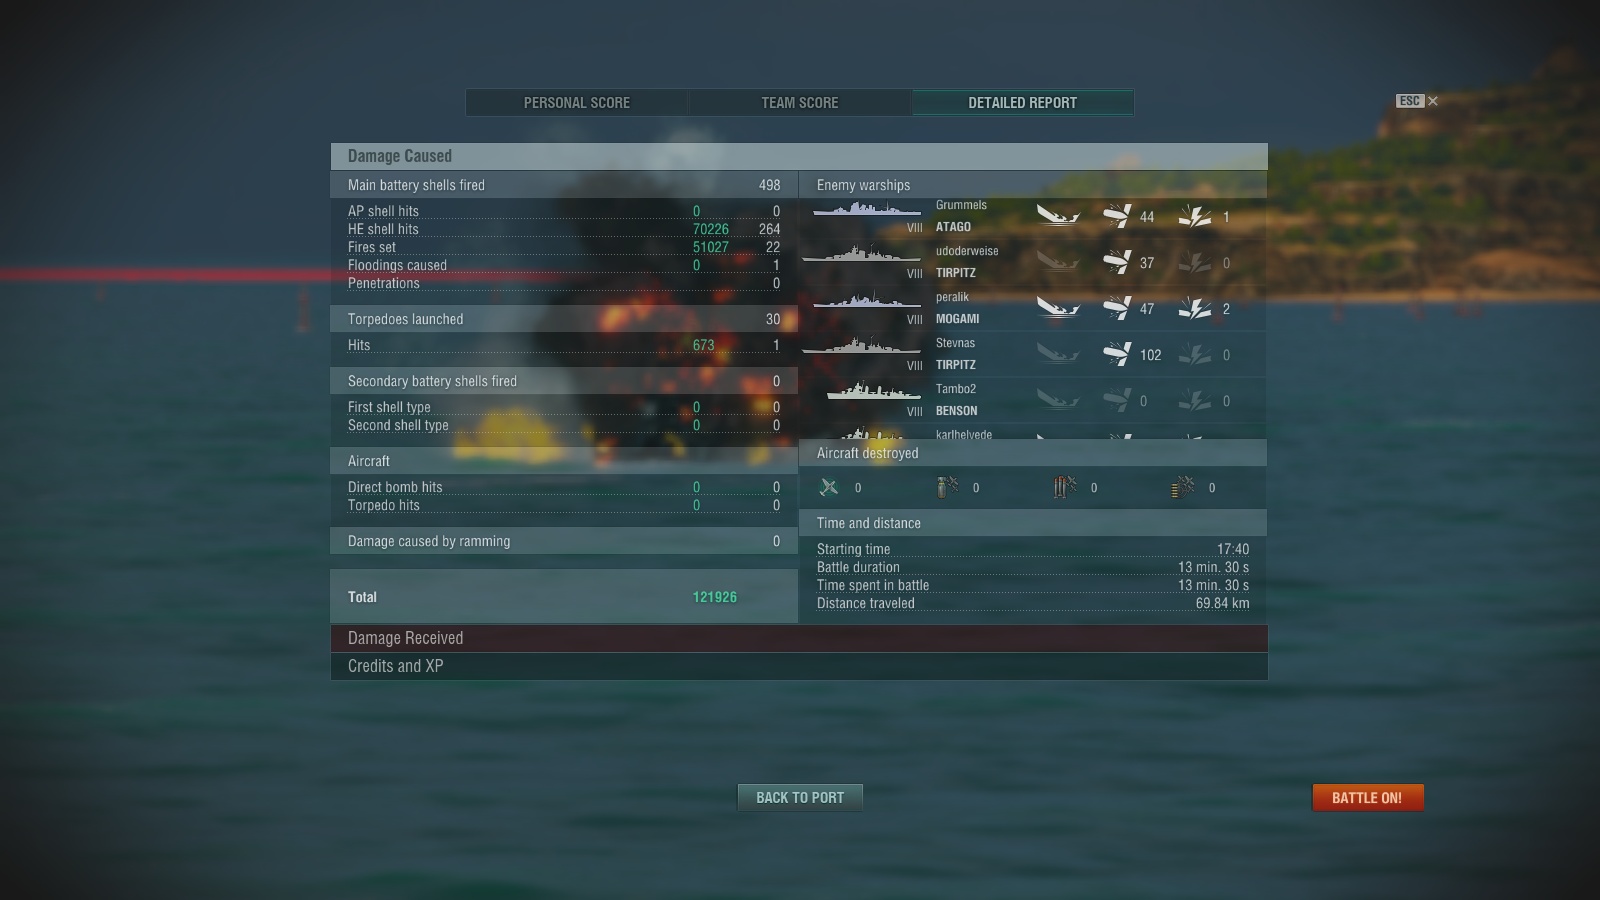Screen dimensions: 1600x900
Task: Start a new match with Battle On!
Action: tap(1367, 797)
